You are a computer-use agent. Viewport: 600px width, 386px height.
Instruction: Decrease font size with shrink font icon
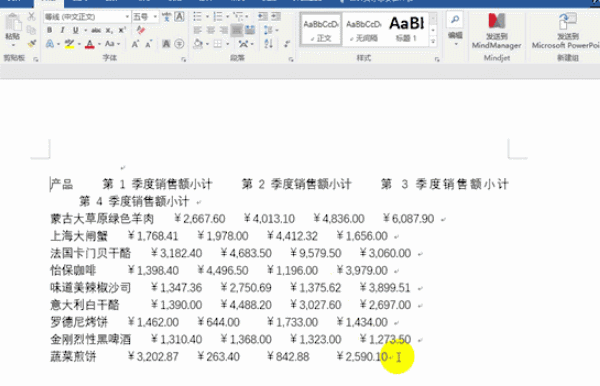tap(148, 44)
